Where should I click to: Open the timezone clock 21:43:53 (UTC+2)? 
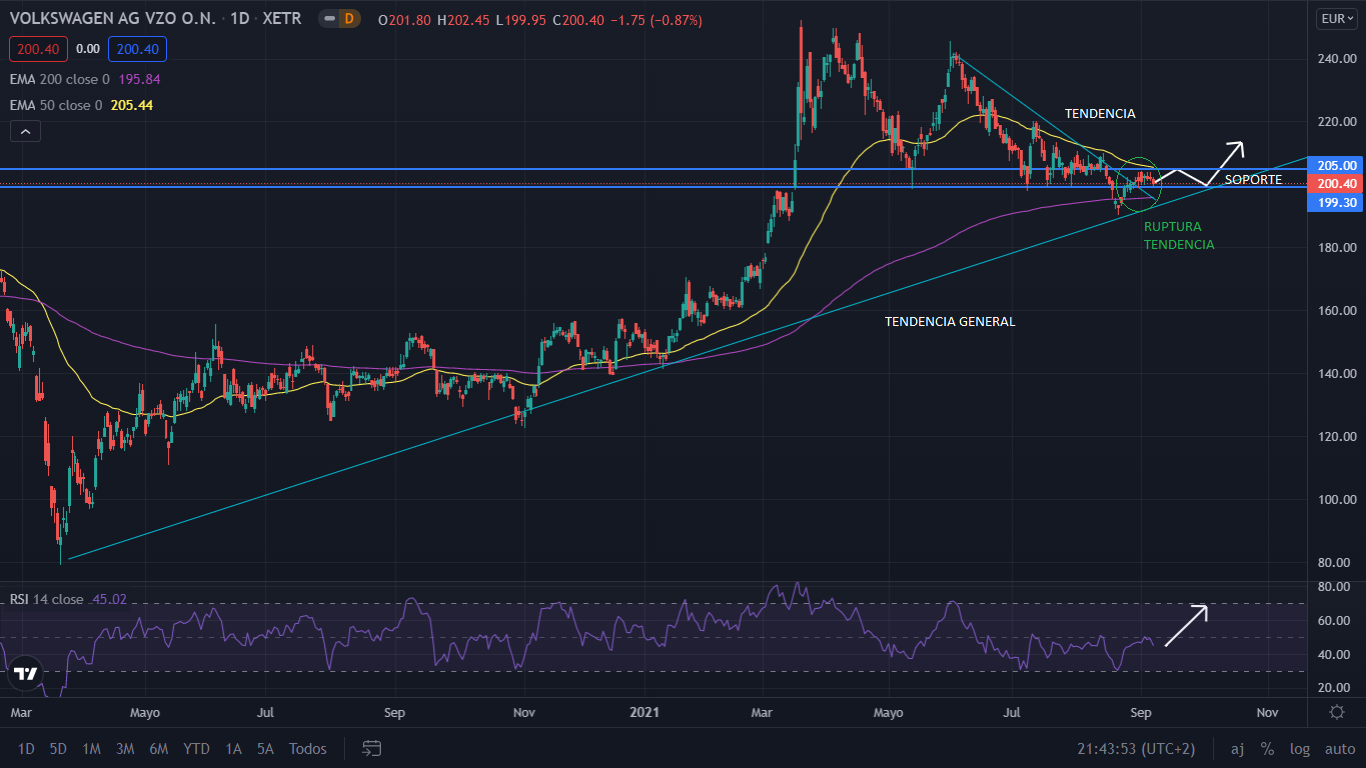[x=1135, y=748]
